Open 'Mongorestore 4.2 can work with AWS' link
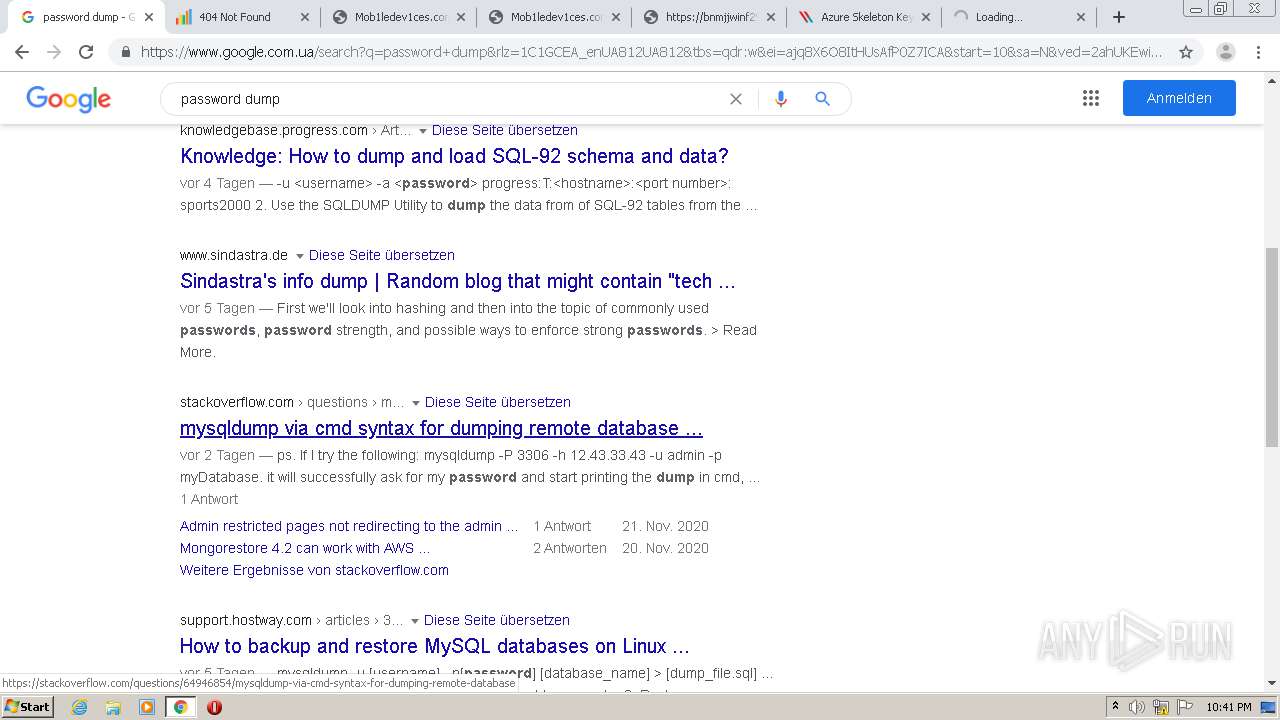The height and width of the screenshot is (720, 1280). pyautogui.click(x=305, y=548)
